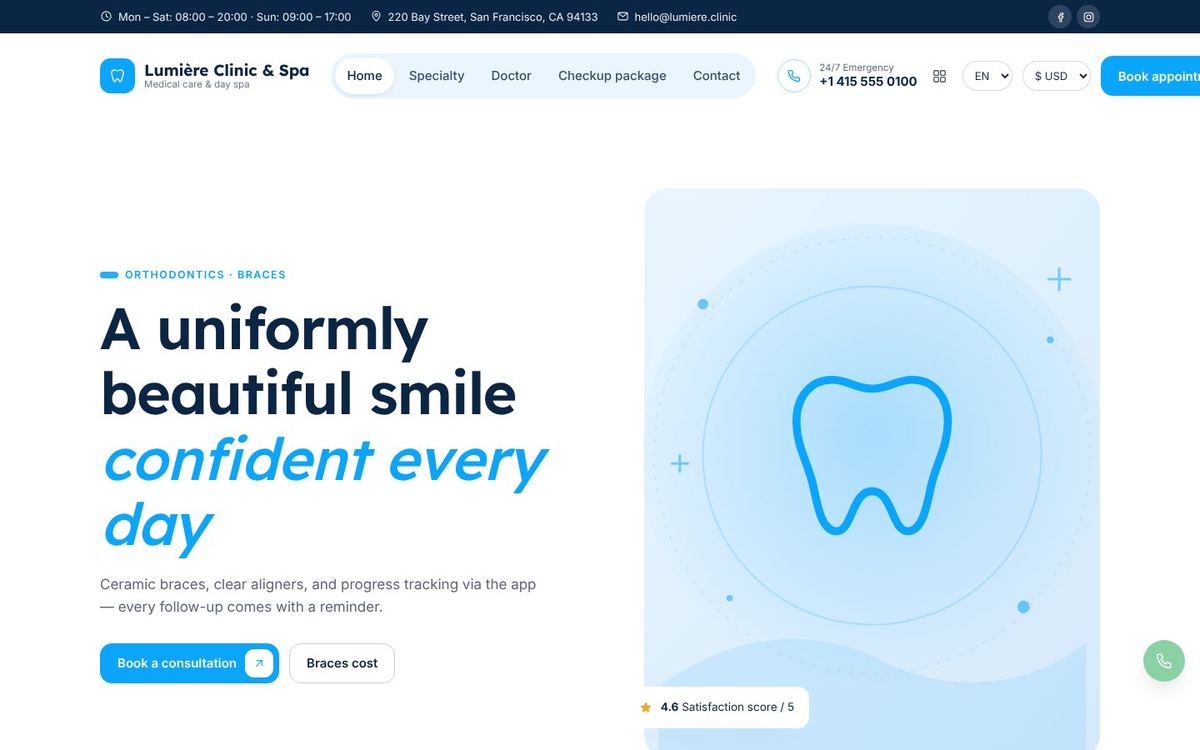Open the Specialty menu item

[x=437, y=76]
